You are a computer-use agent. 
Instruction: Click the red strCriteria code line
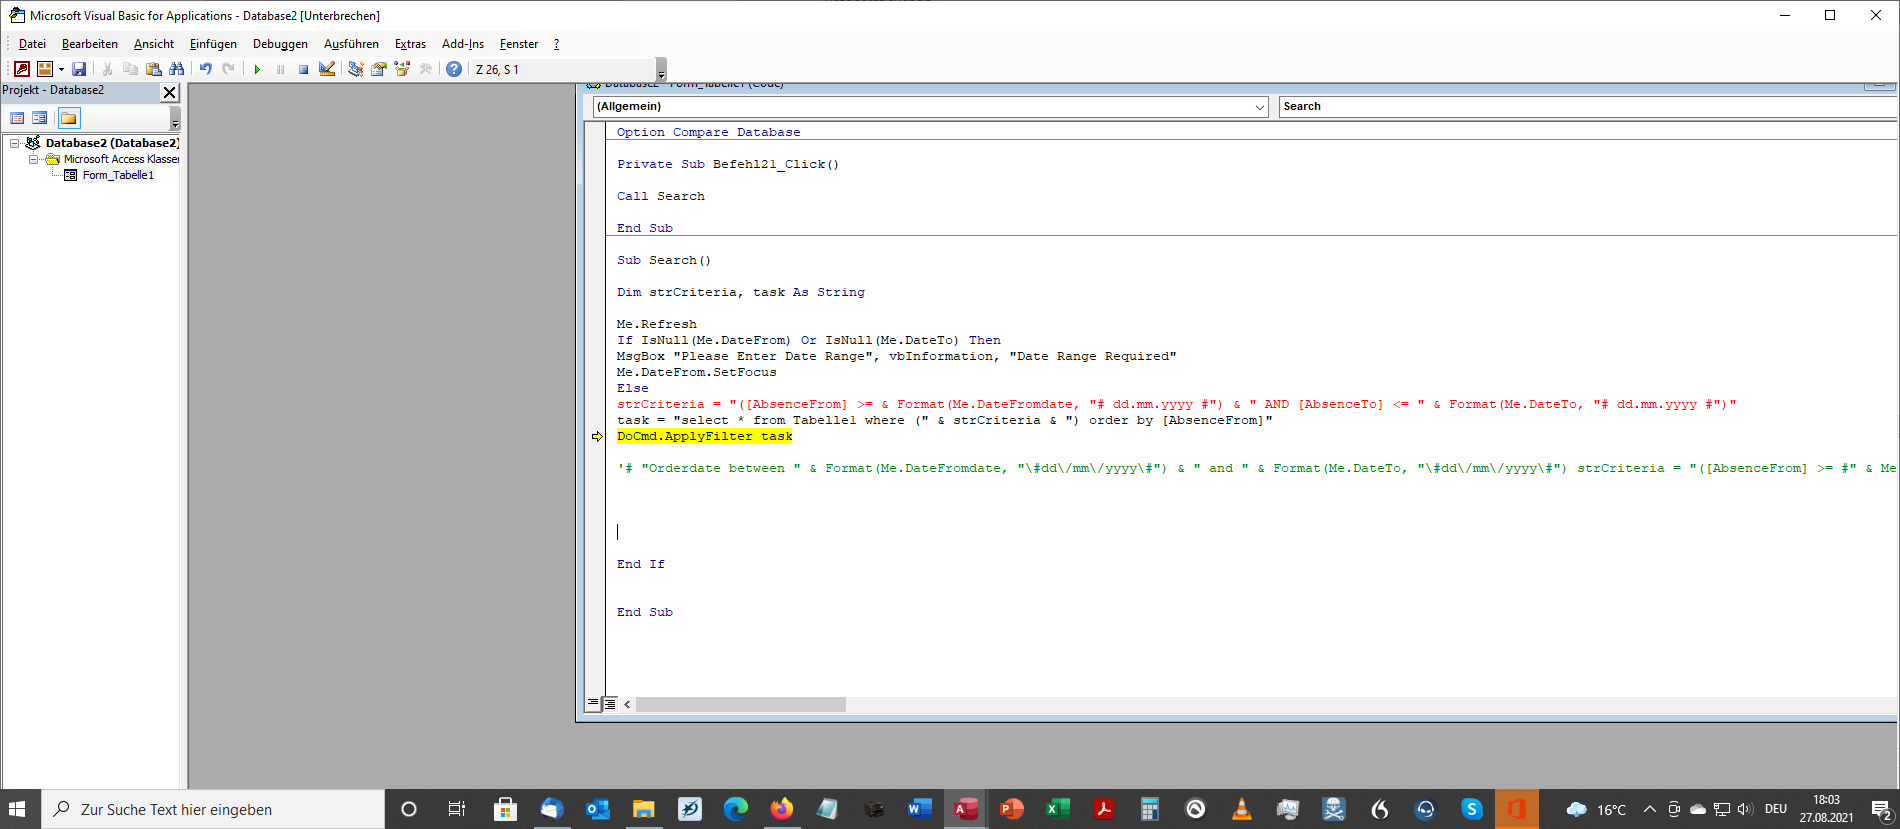click(1176, 404)
